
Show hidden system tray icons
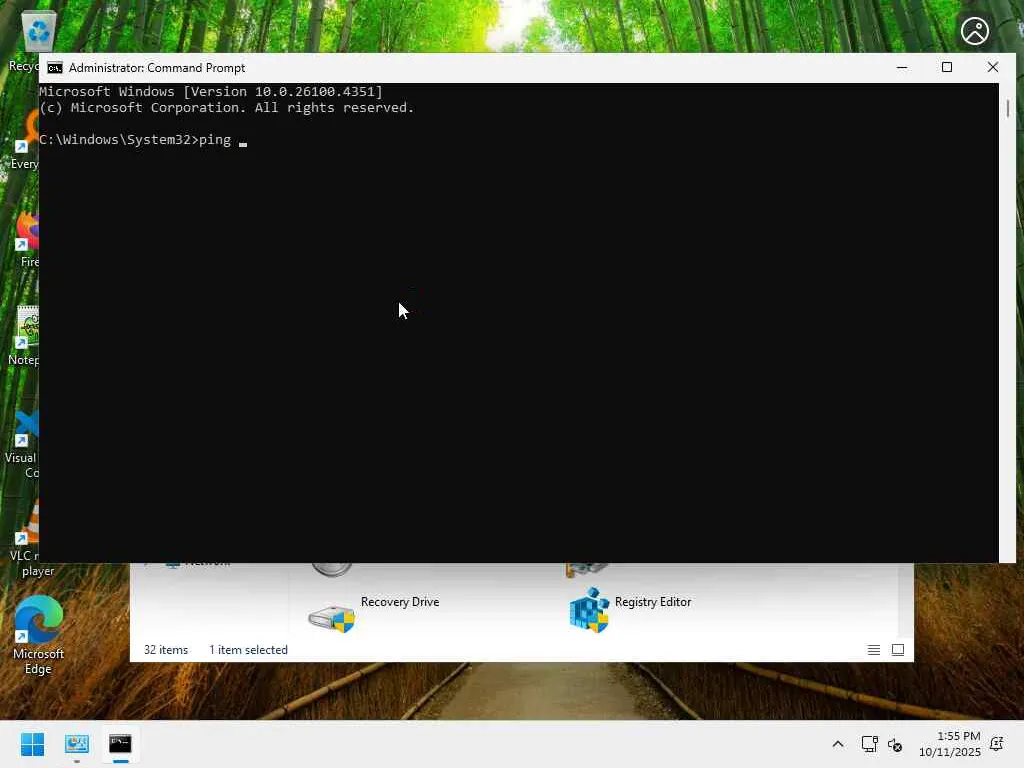tap(838, 744)
